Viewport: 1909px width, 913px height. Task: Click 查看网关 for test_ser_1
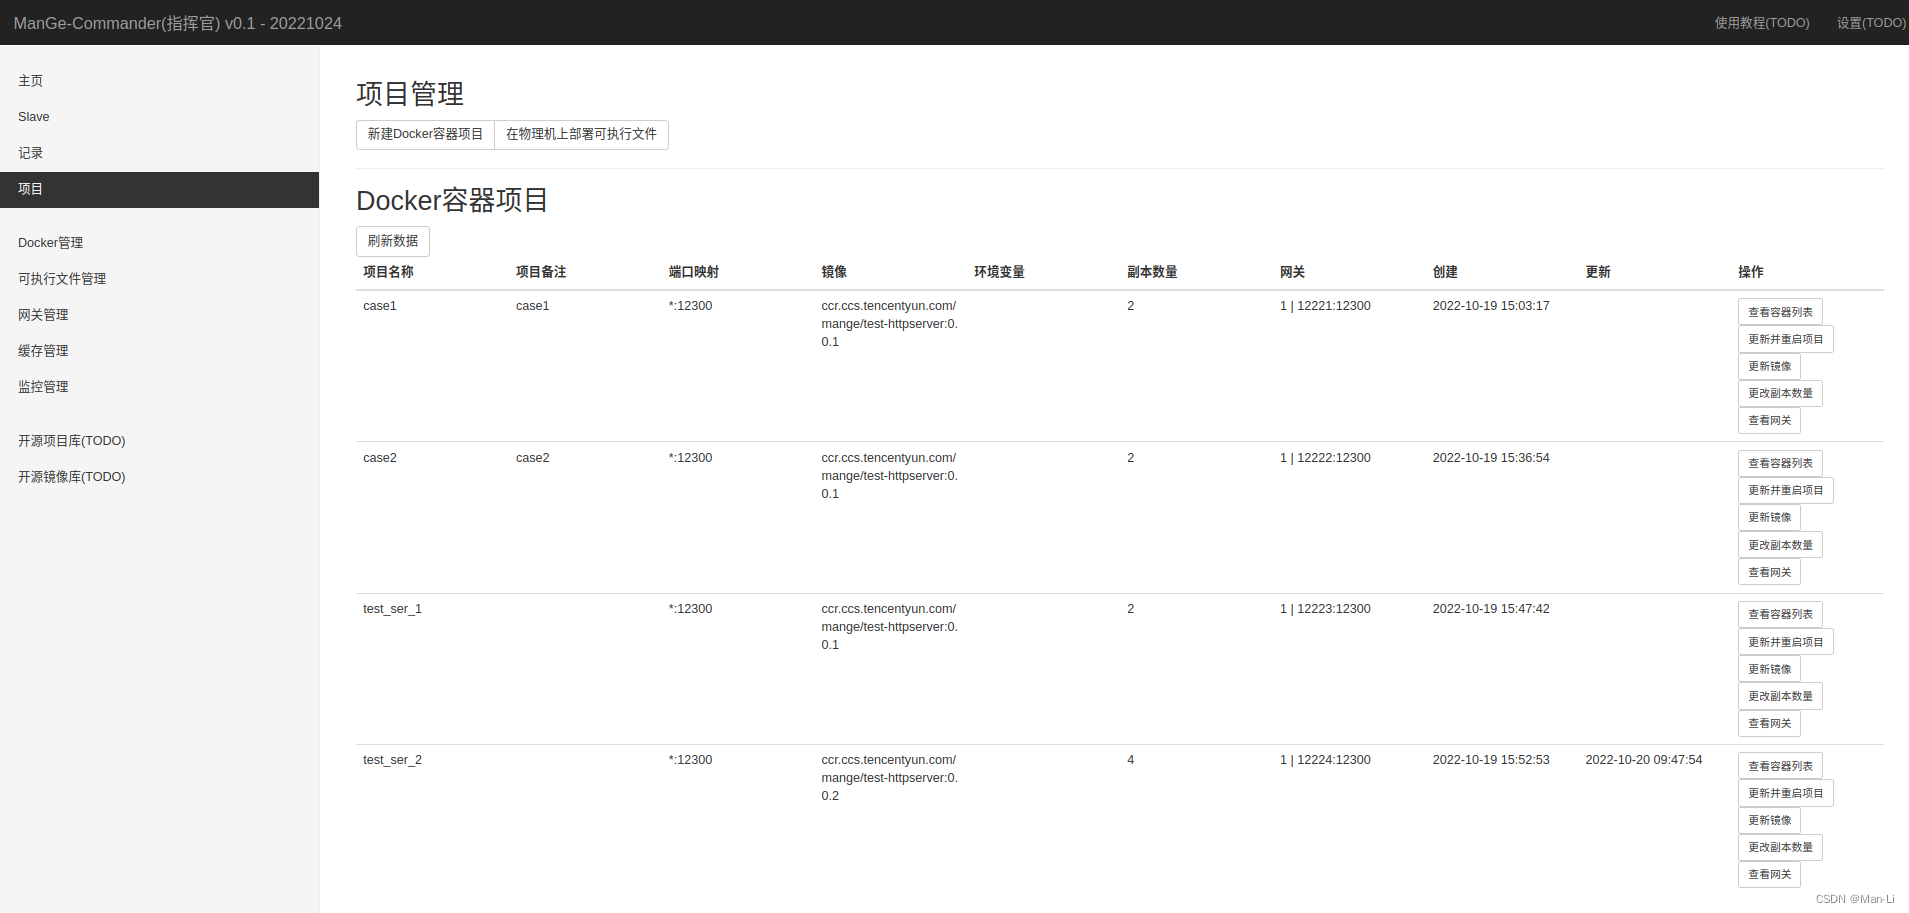click(x=1769, y=723)
